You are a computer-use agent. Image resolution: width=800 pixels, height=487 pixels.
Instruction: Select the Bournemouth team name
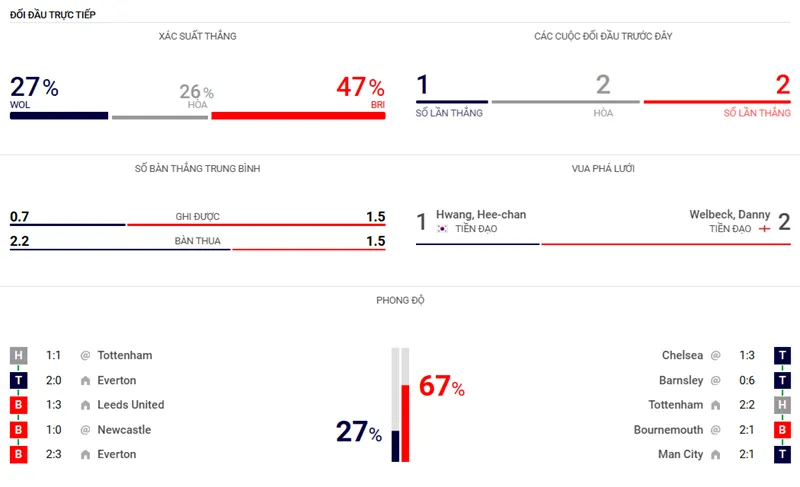668,430
